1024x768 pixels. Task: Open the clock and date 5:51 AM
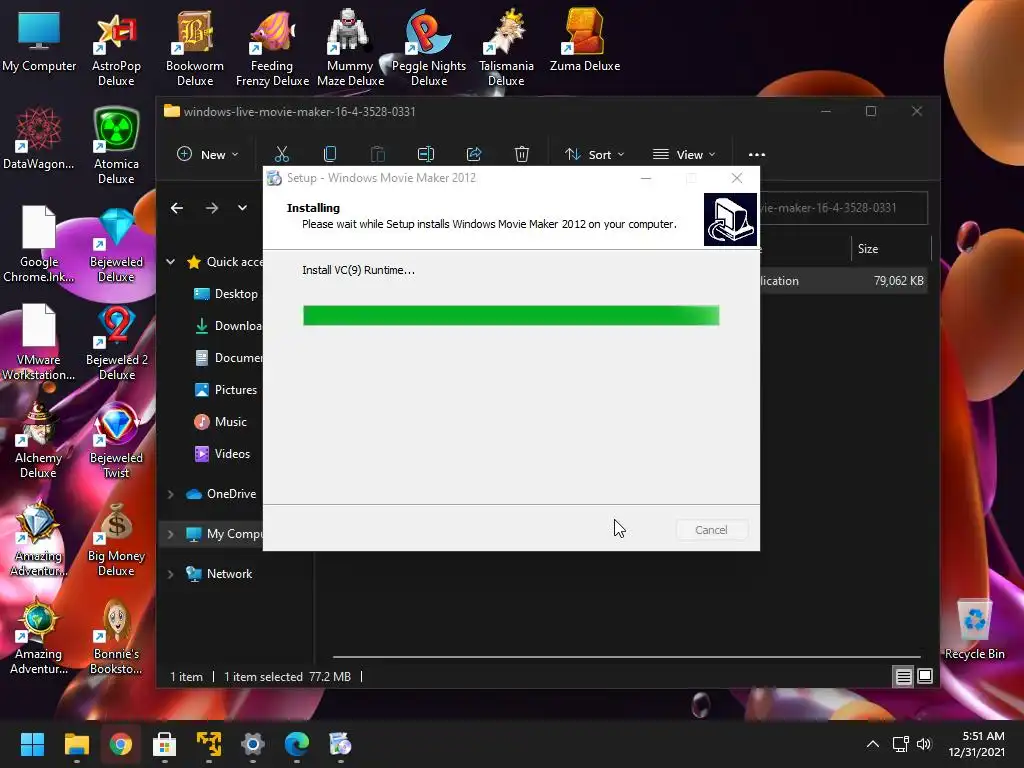(x=976, y=744)
